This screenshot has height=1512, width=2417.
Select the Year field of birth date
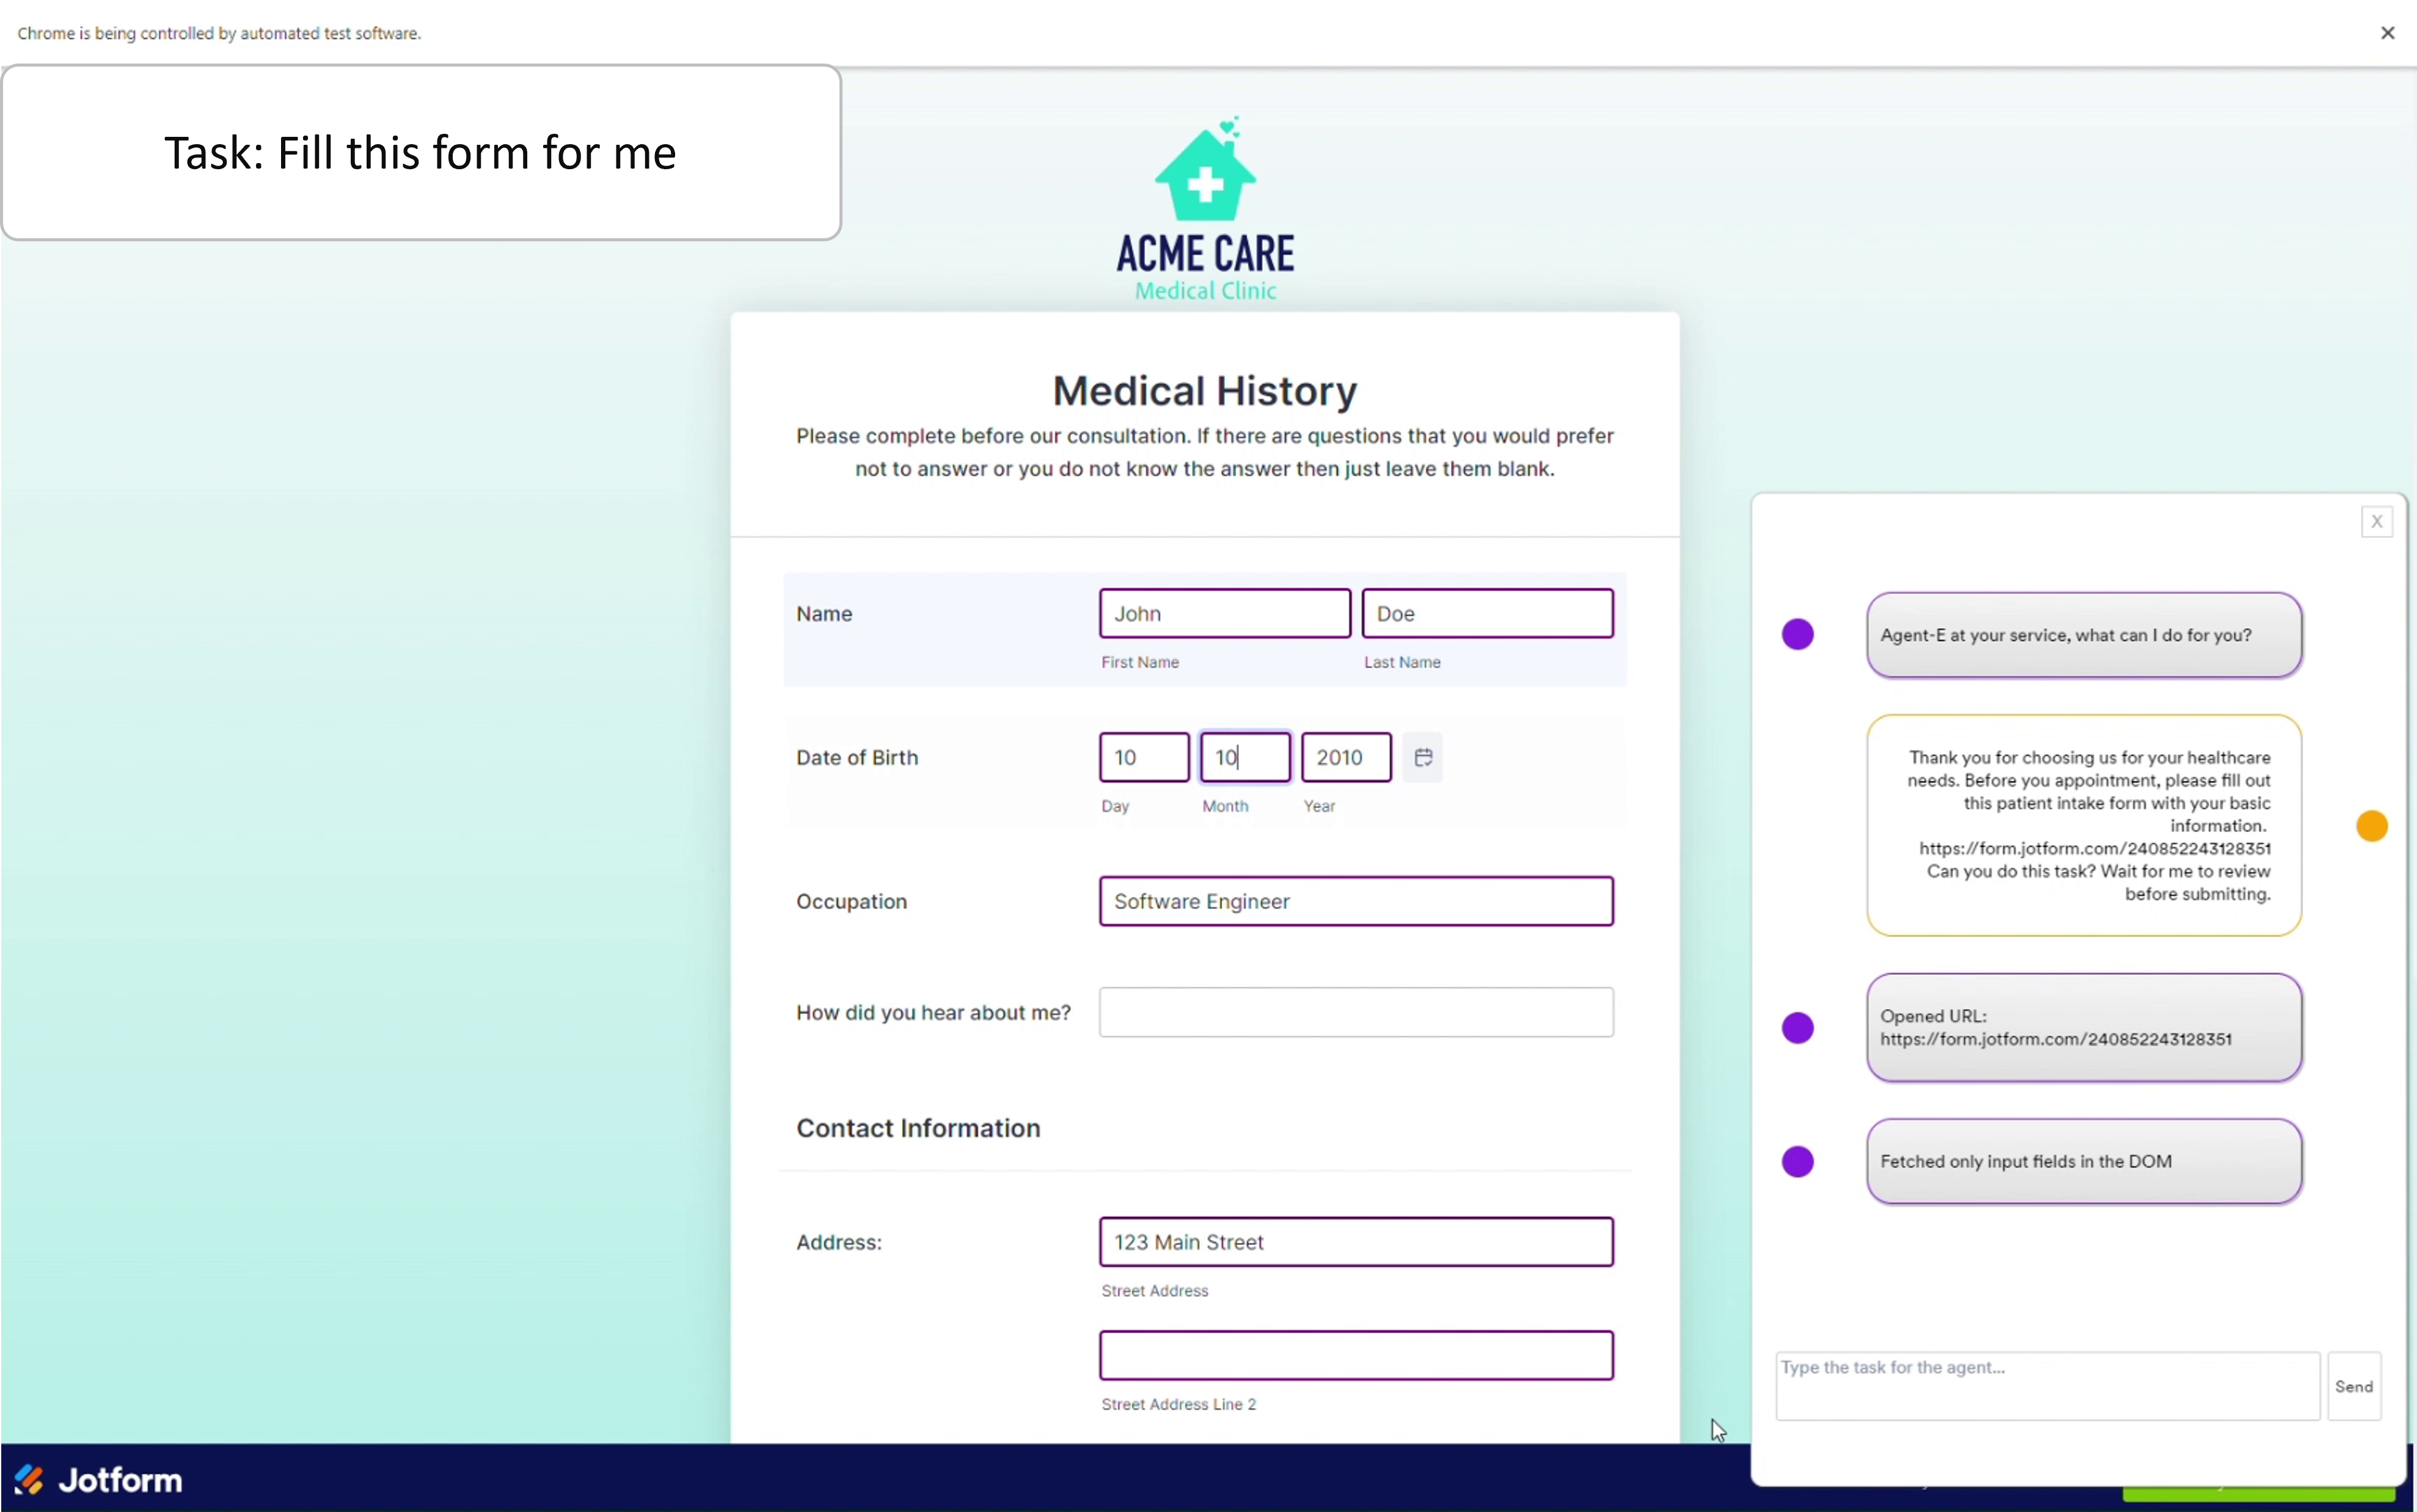pyautogui.click(x=1345, y=757)
